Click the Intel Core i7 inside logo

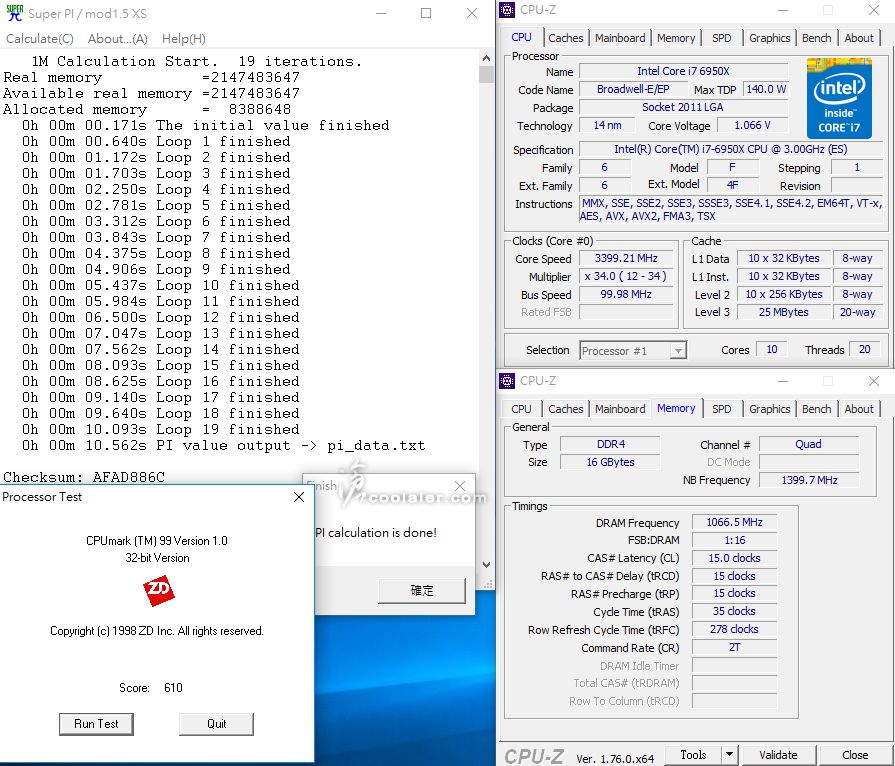click(839, 98)
